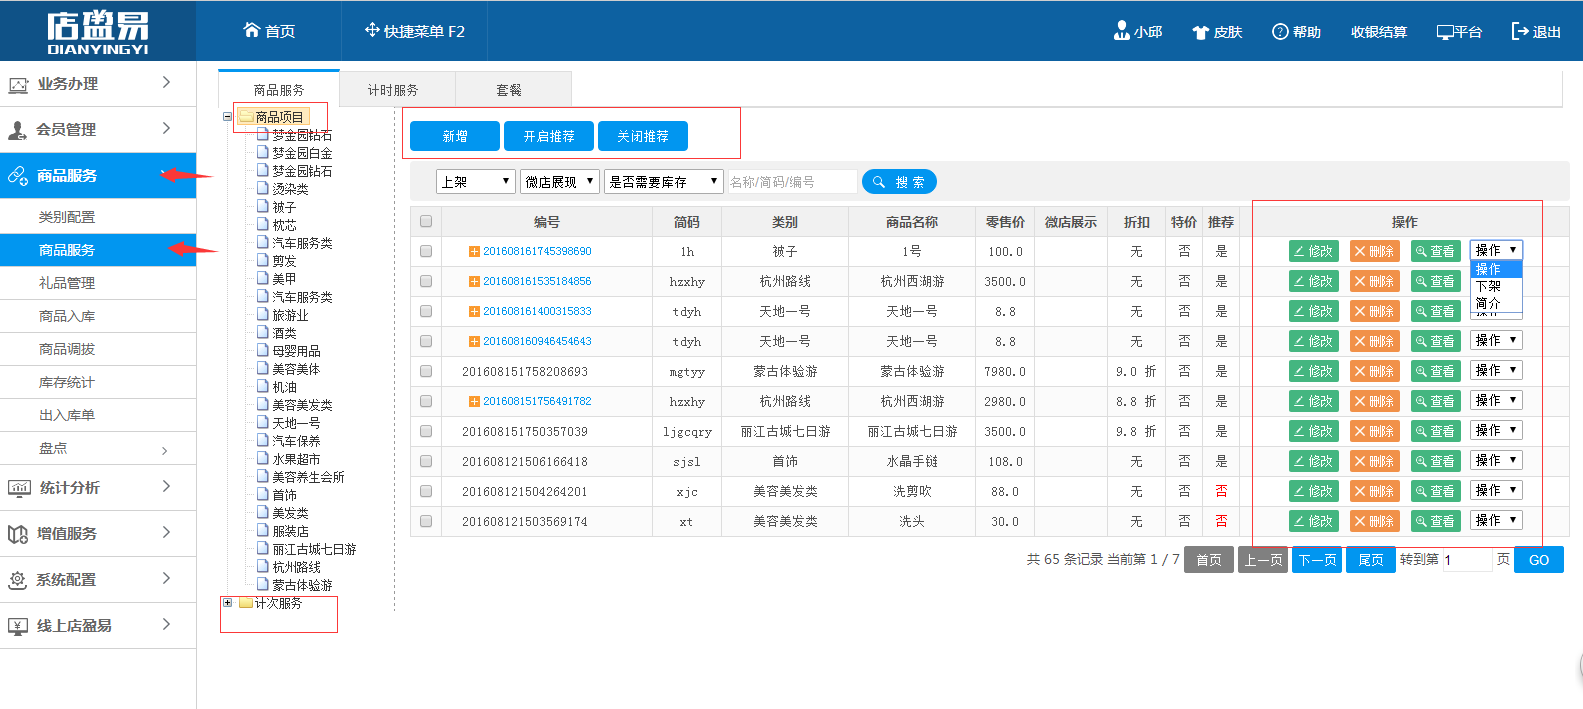Click the 系统配置 gear icon

click(18, 580)
